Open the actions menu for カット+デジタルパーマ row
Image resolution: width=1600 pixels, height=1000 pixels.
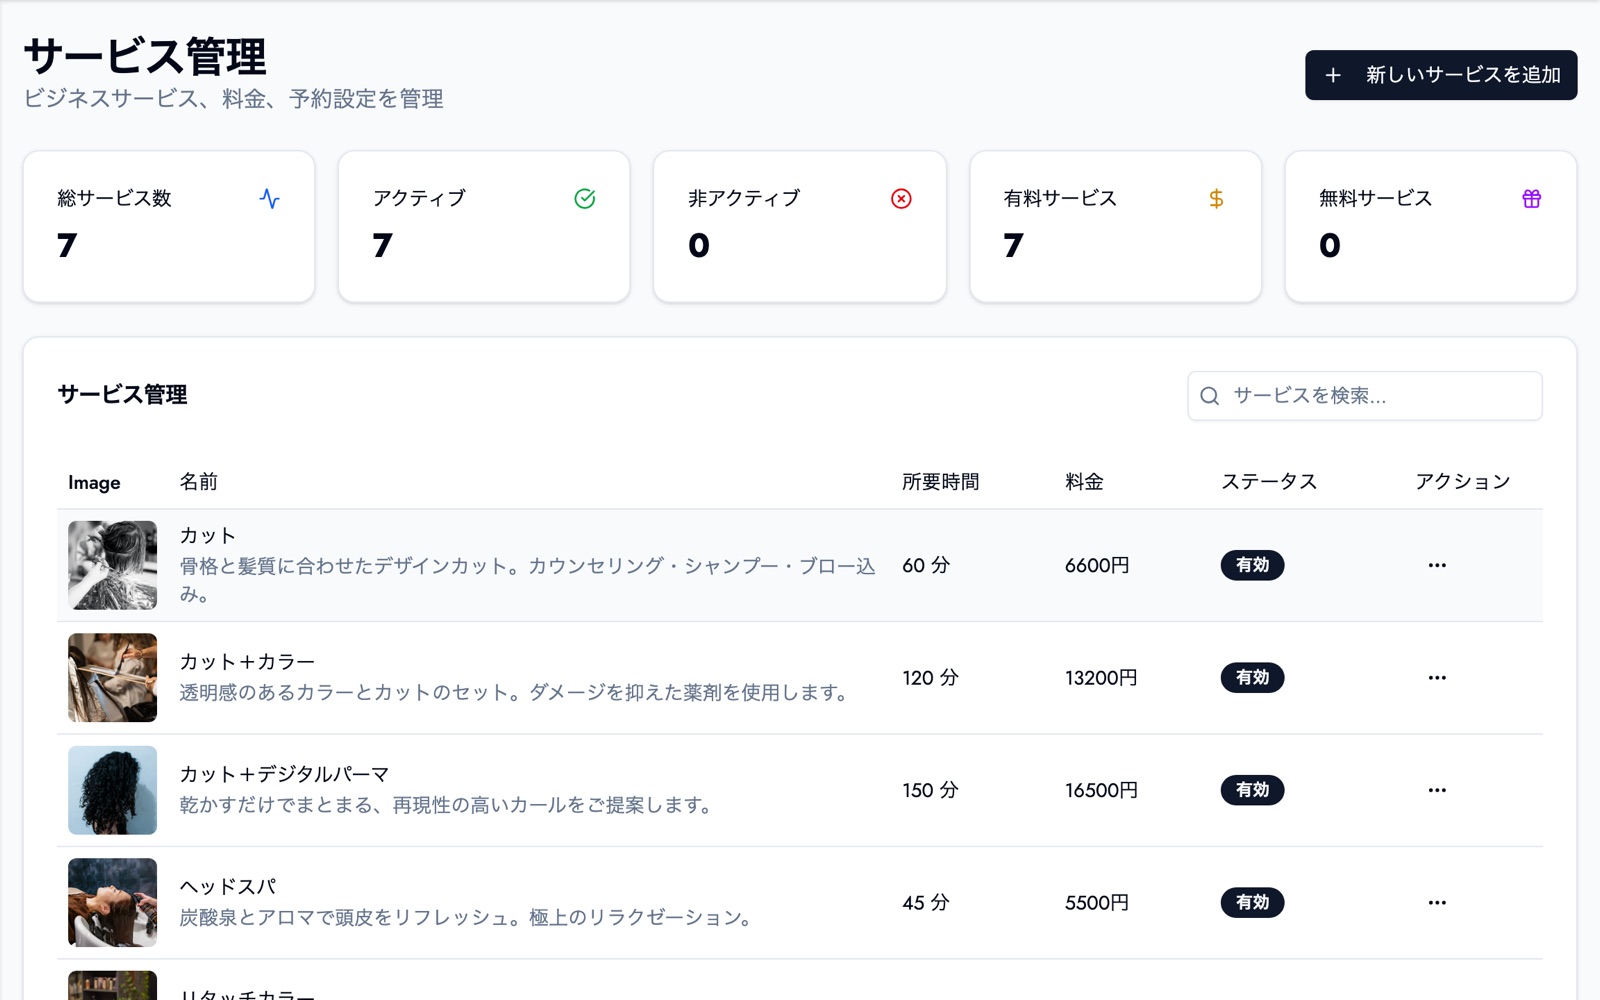click(1437, 790)
